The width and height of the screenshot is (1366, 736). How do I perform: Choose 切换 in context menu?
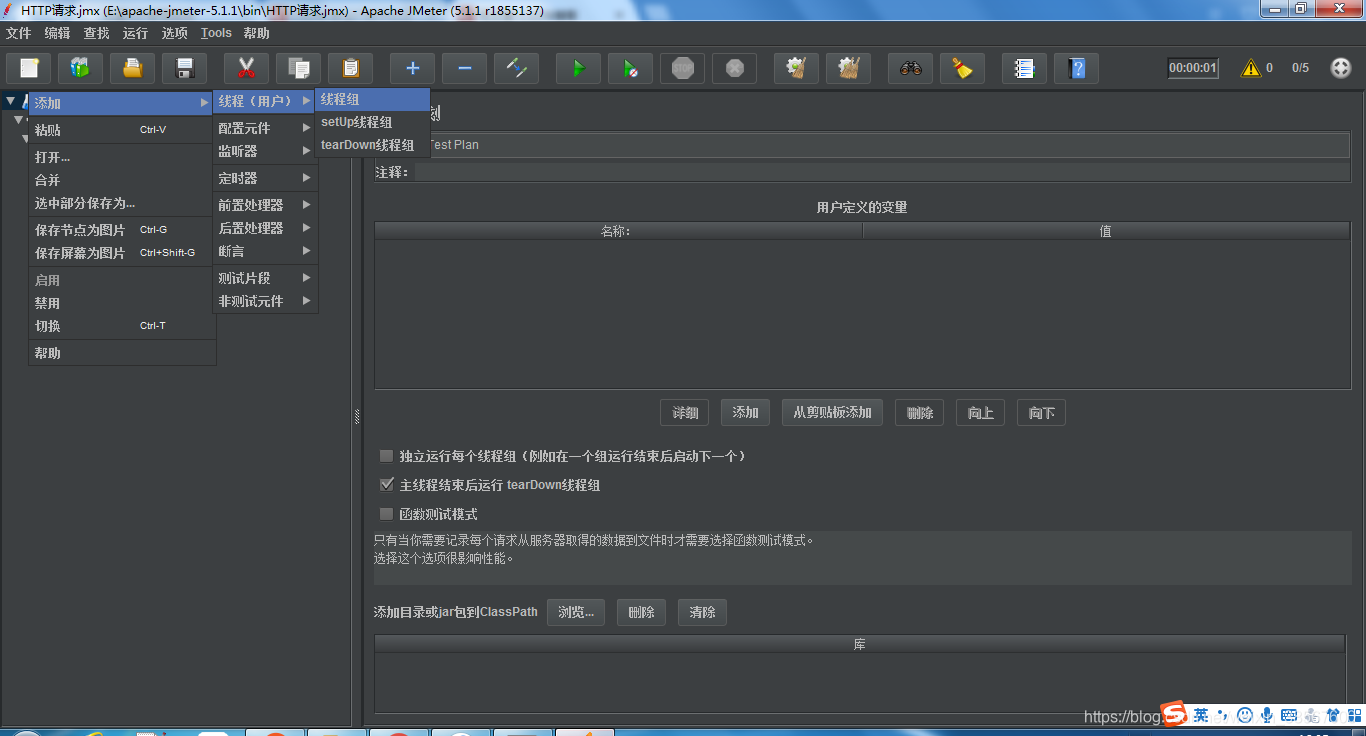coord(121,326)
